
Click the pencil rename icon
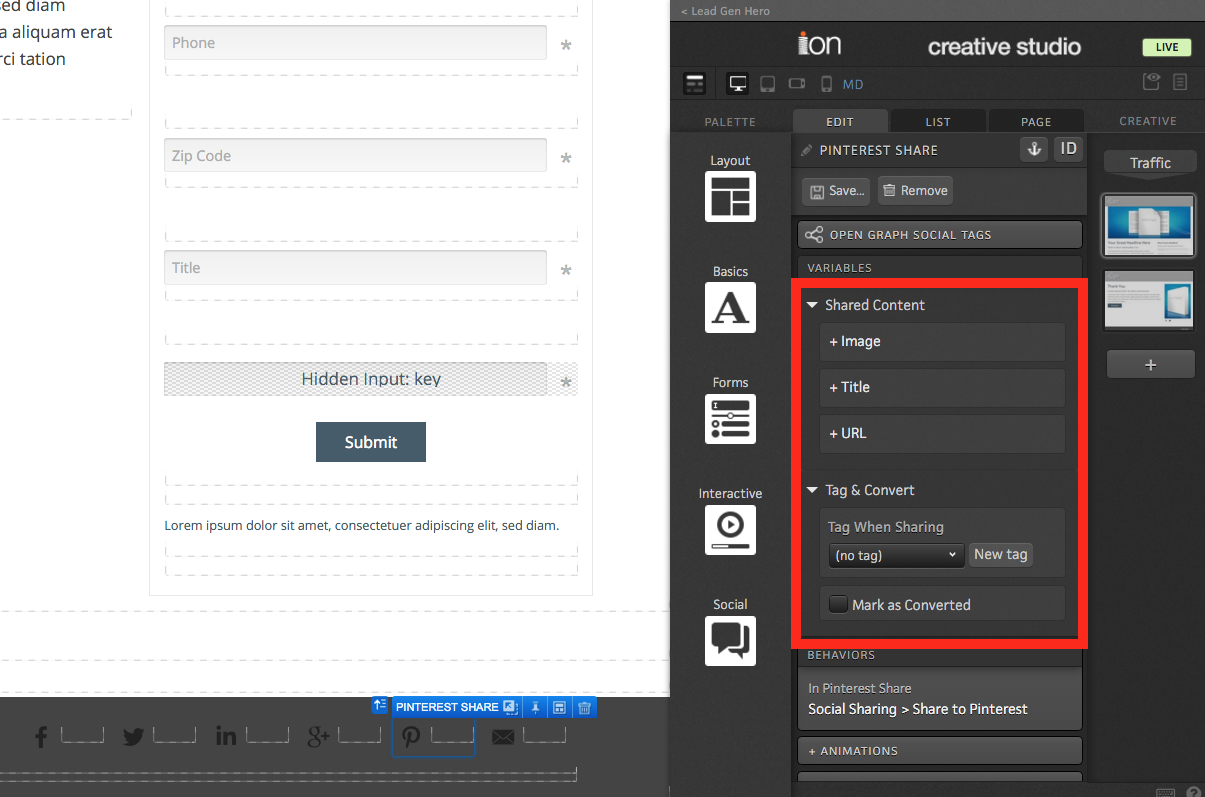pos(807,150)
